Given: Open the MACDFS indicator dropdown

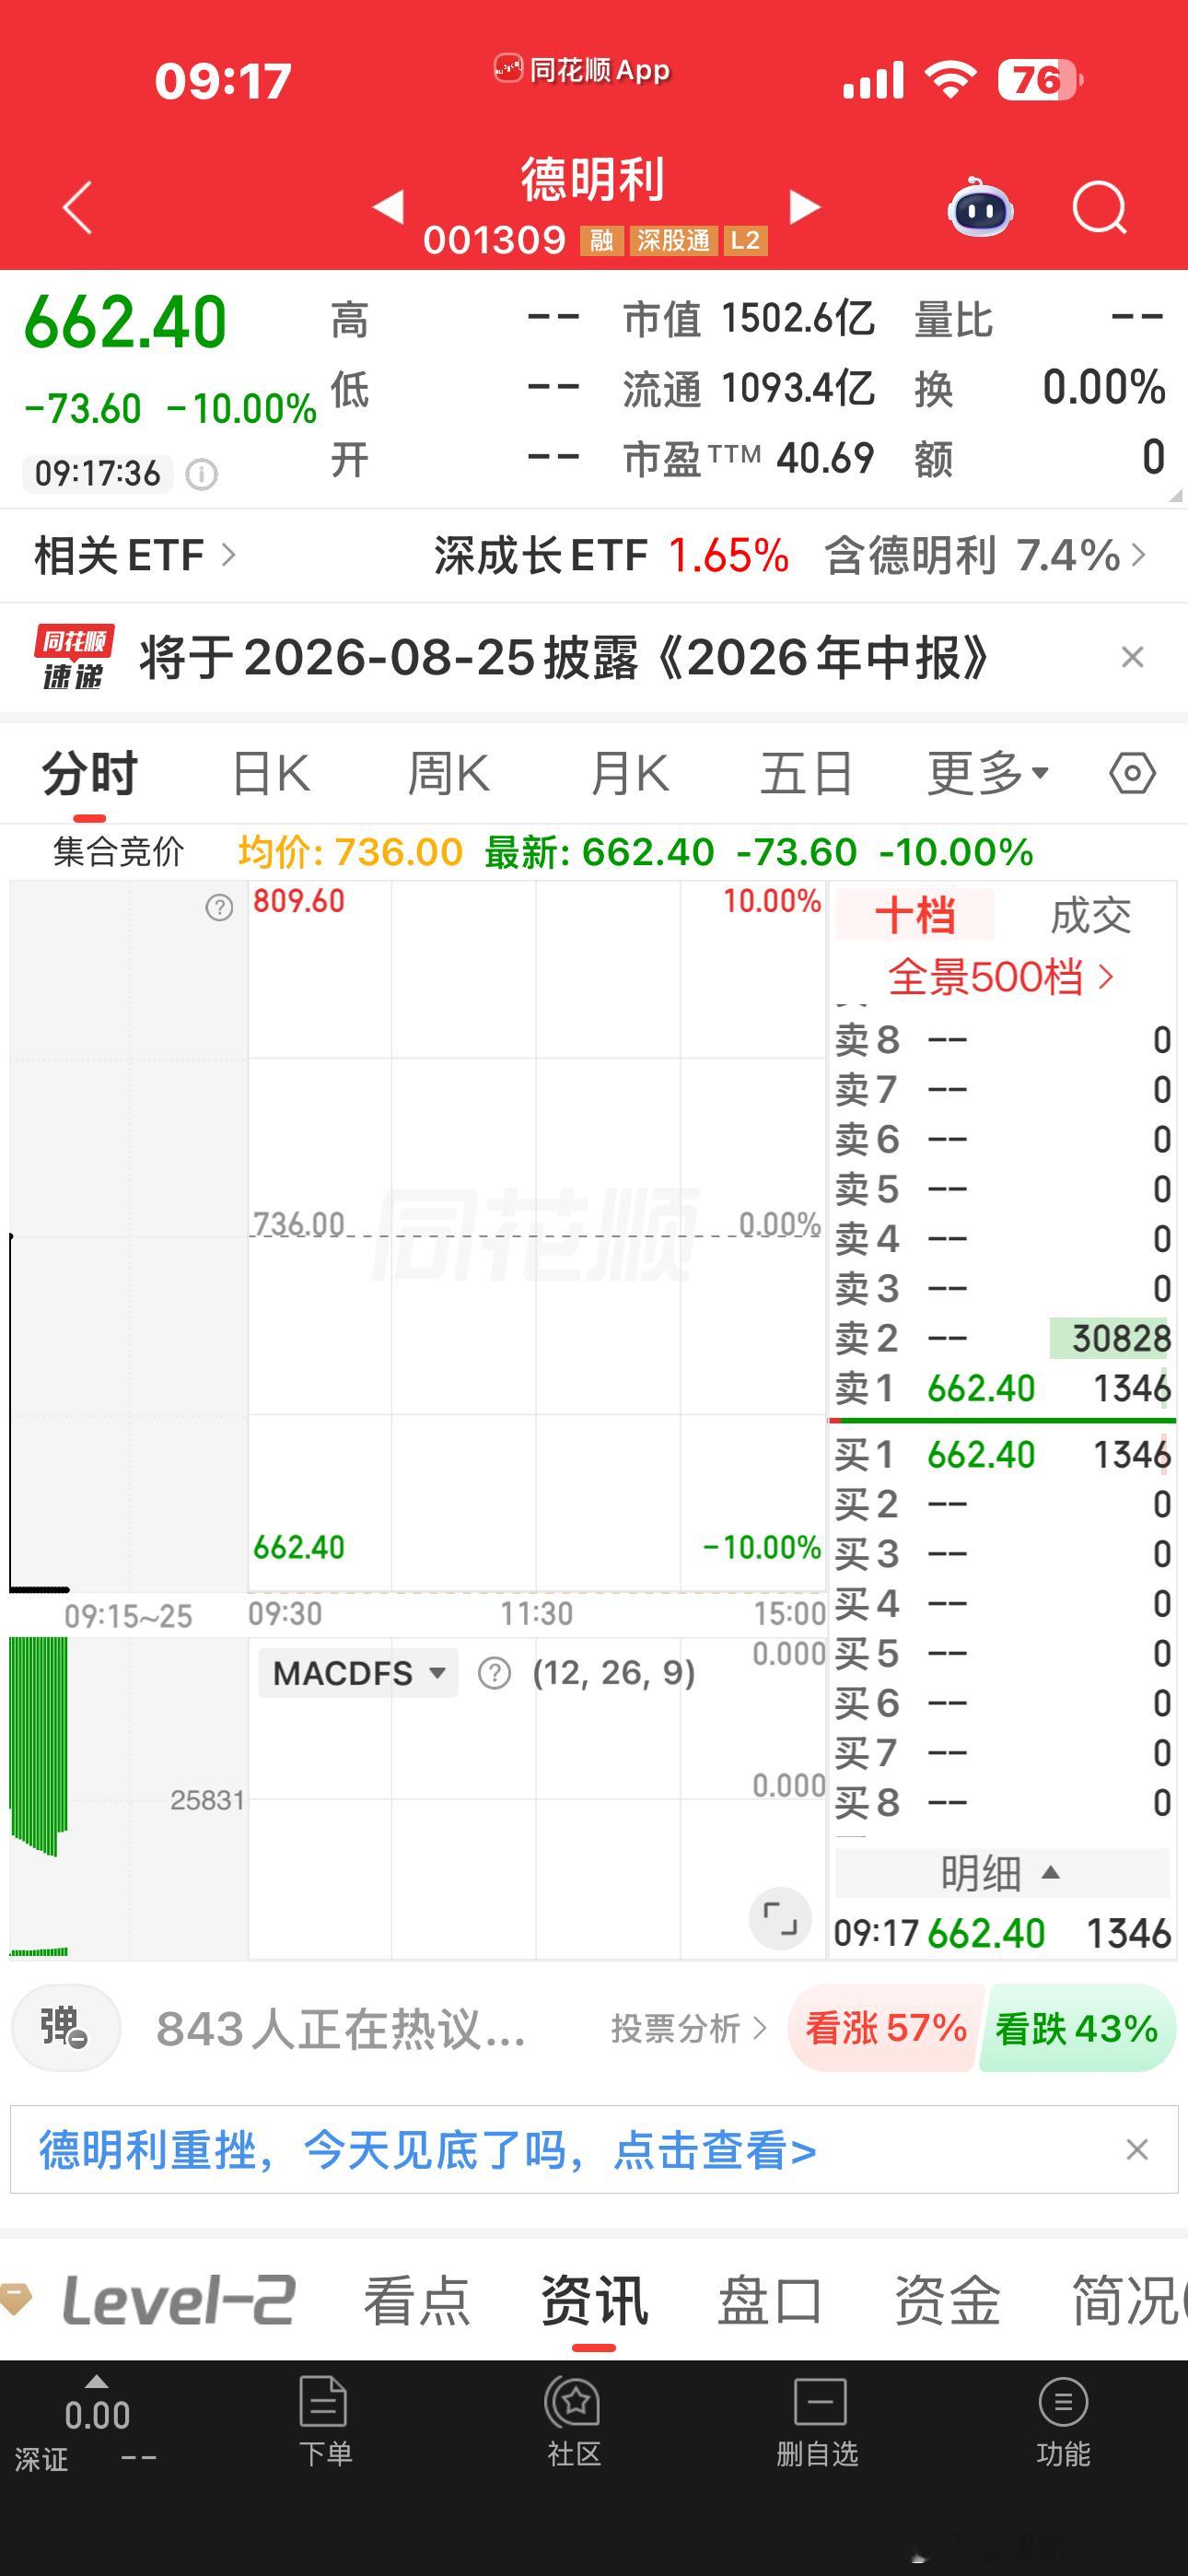Looking at the screenshot, I should (358, 1673).
